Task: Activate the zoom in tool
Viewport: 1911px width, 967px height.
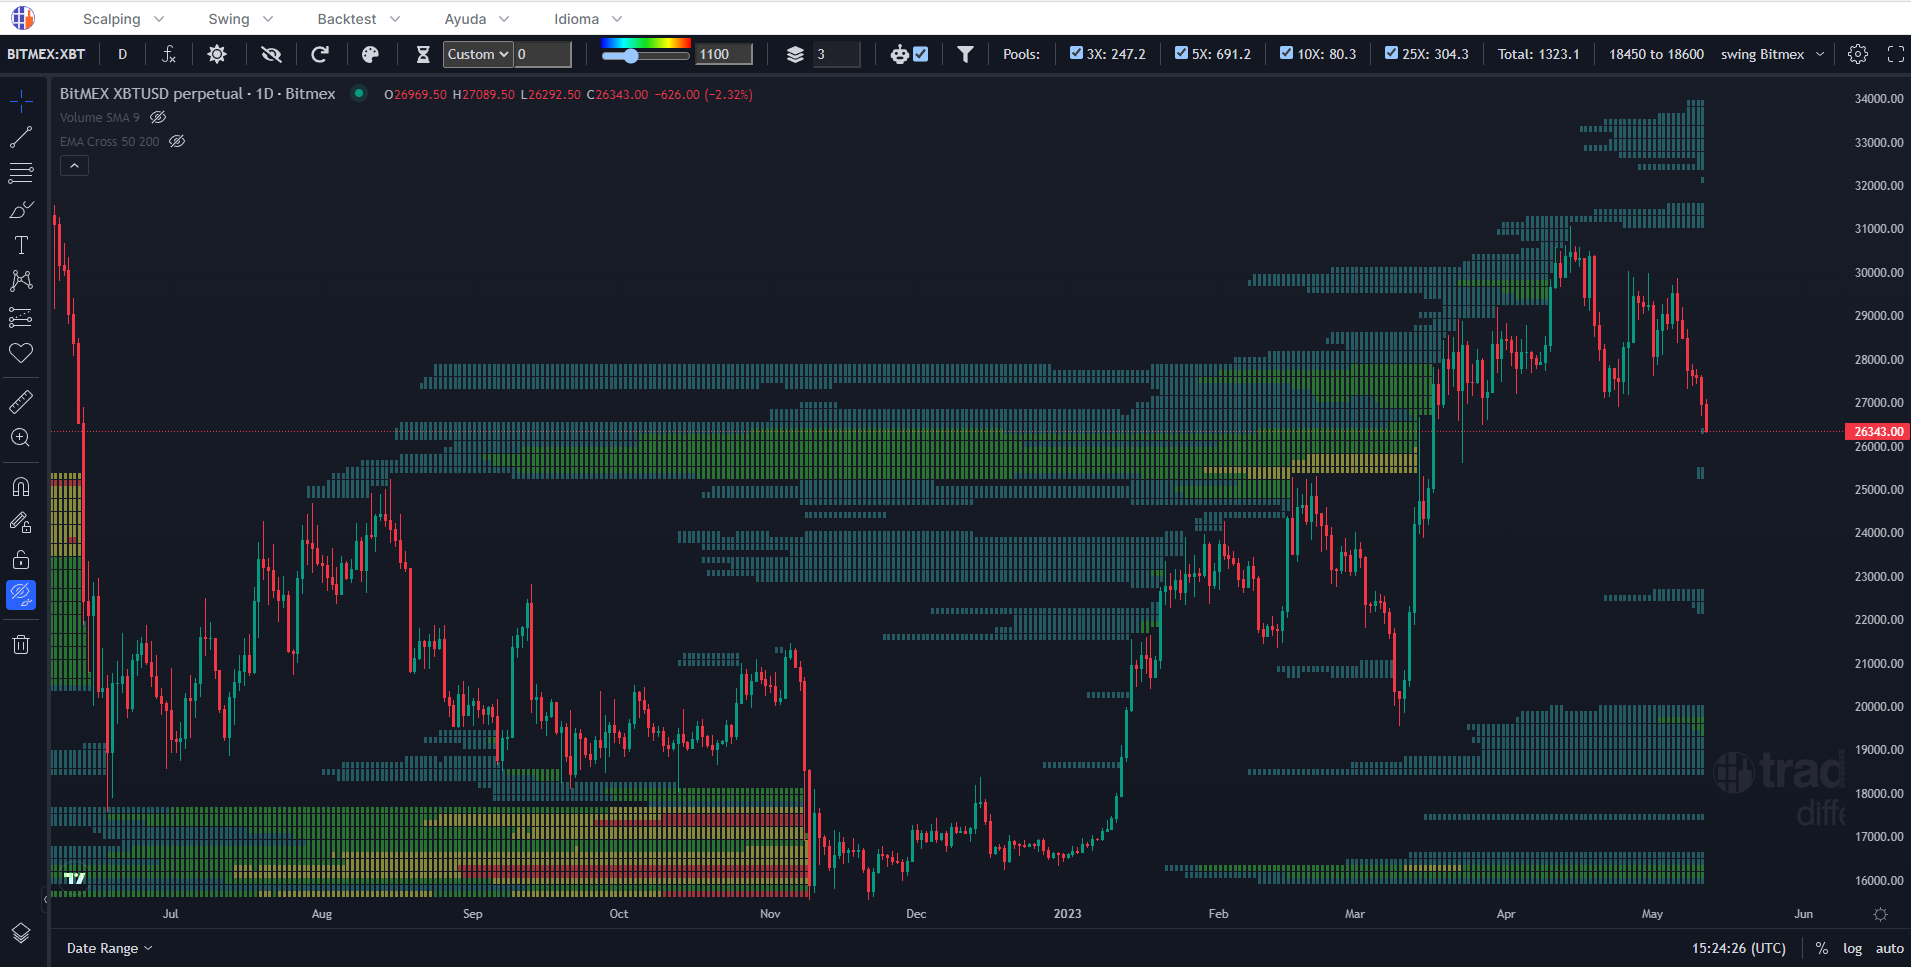Action: point(21,437)
